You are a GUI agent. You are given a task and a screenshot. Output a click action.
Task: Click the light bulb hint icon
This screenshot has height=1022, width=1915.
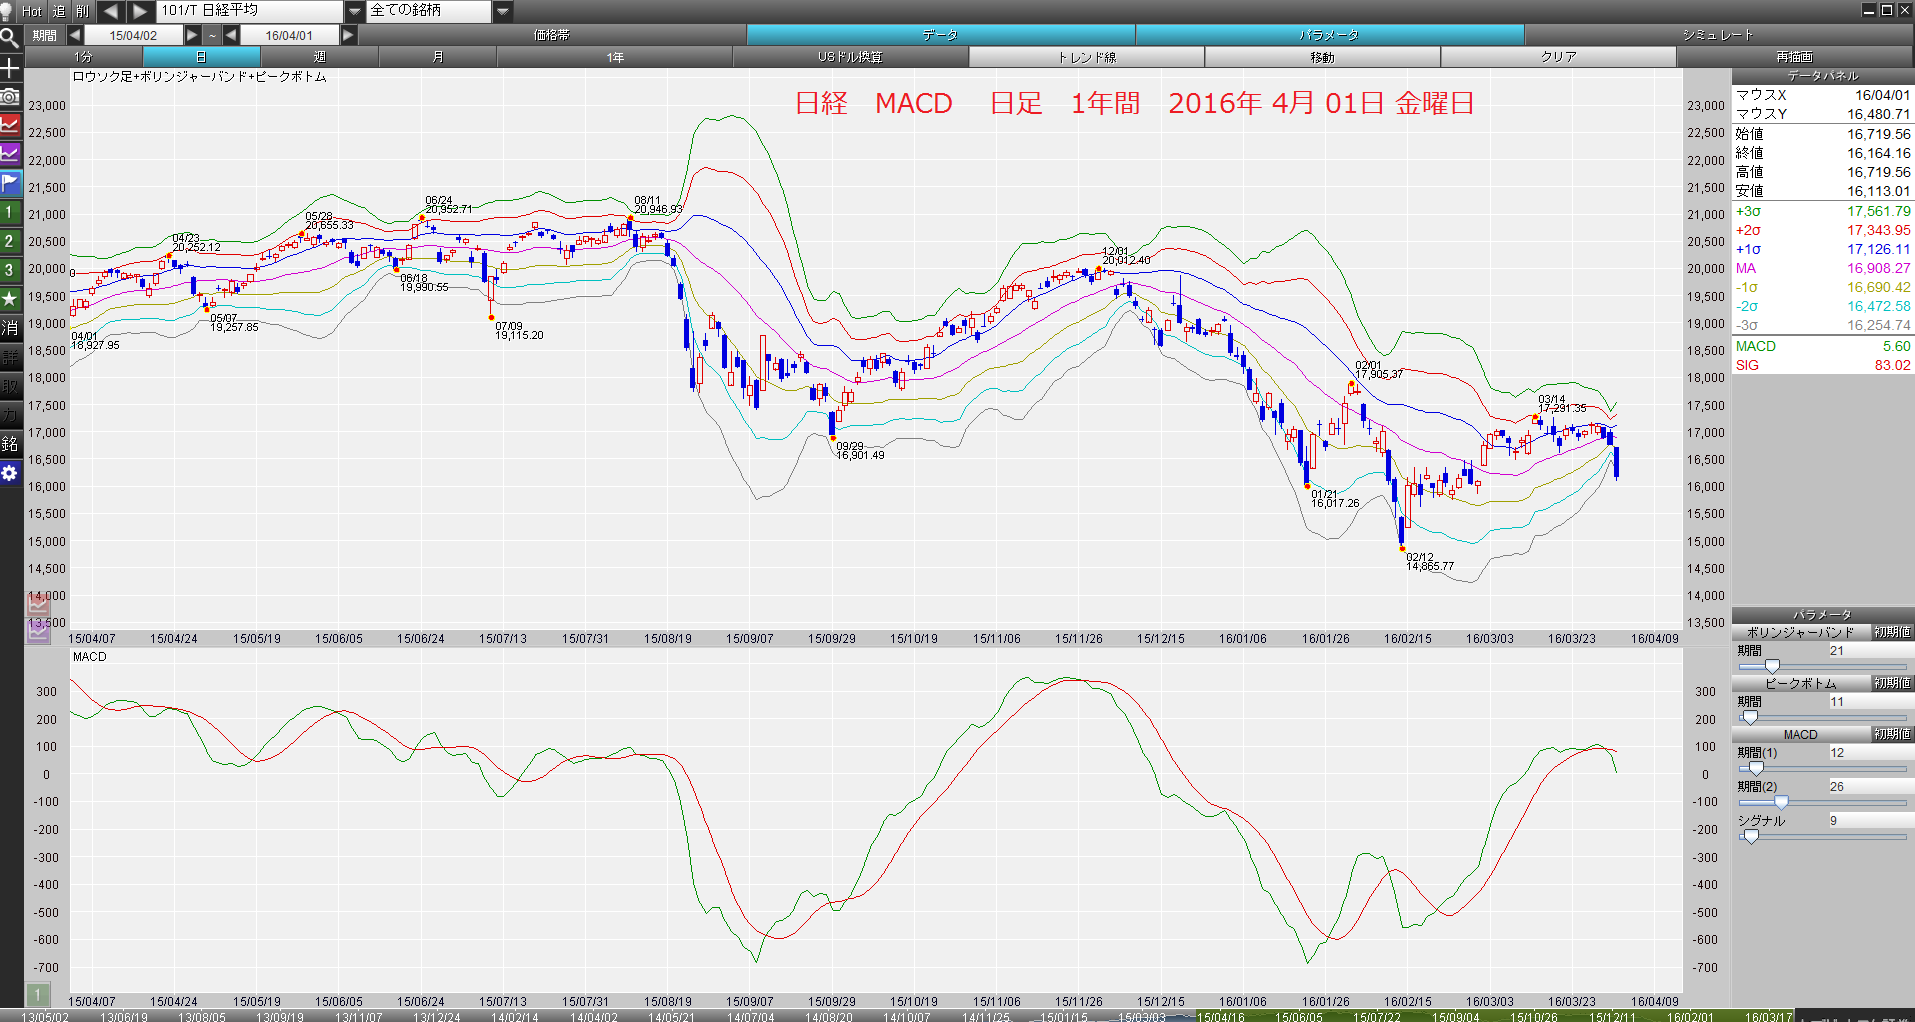pos(8,11)
